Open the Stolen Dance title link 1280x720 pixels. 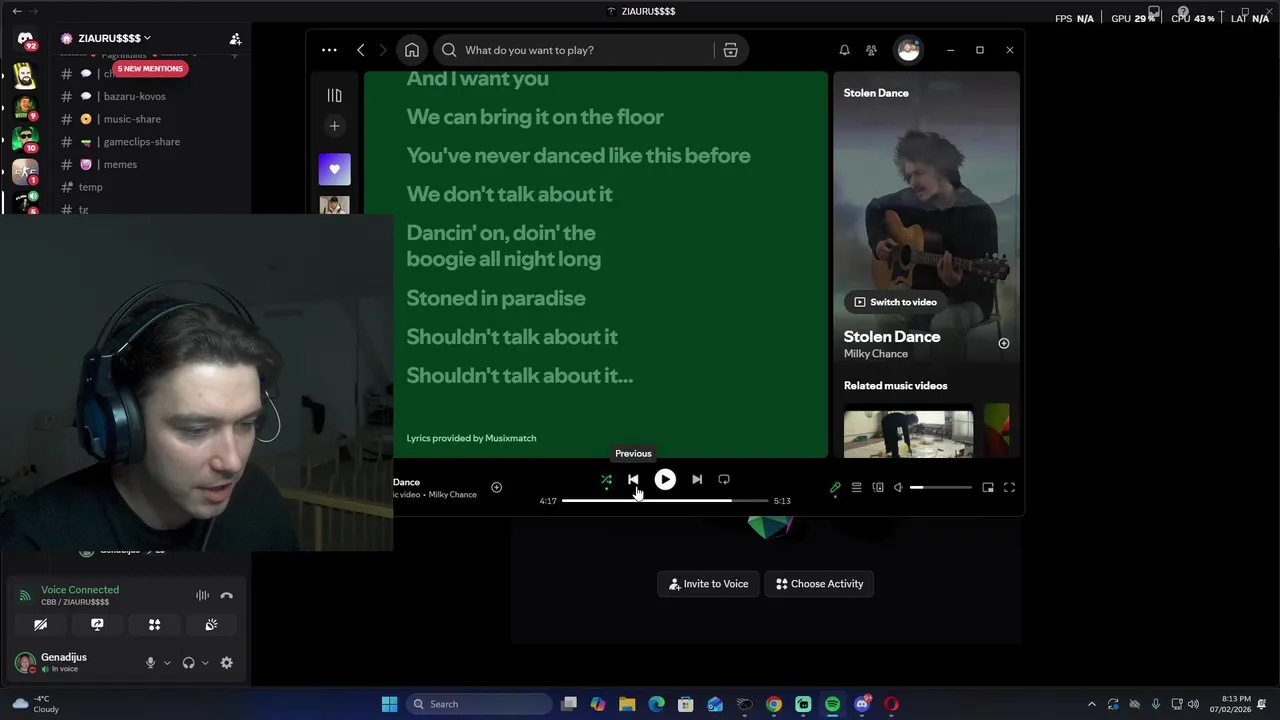click(892, 337)
